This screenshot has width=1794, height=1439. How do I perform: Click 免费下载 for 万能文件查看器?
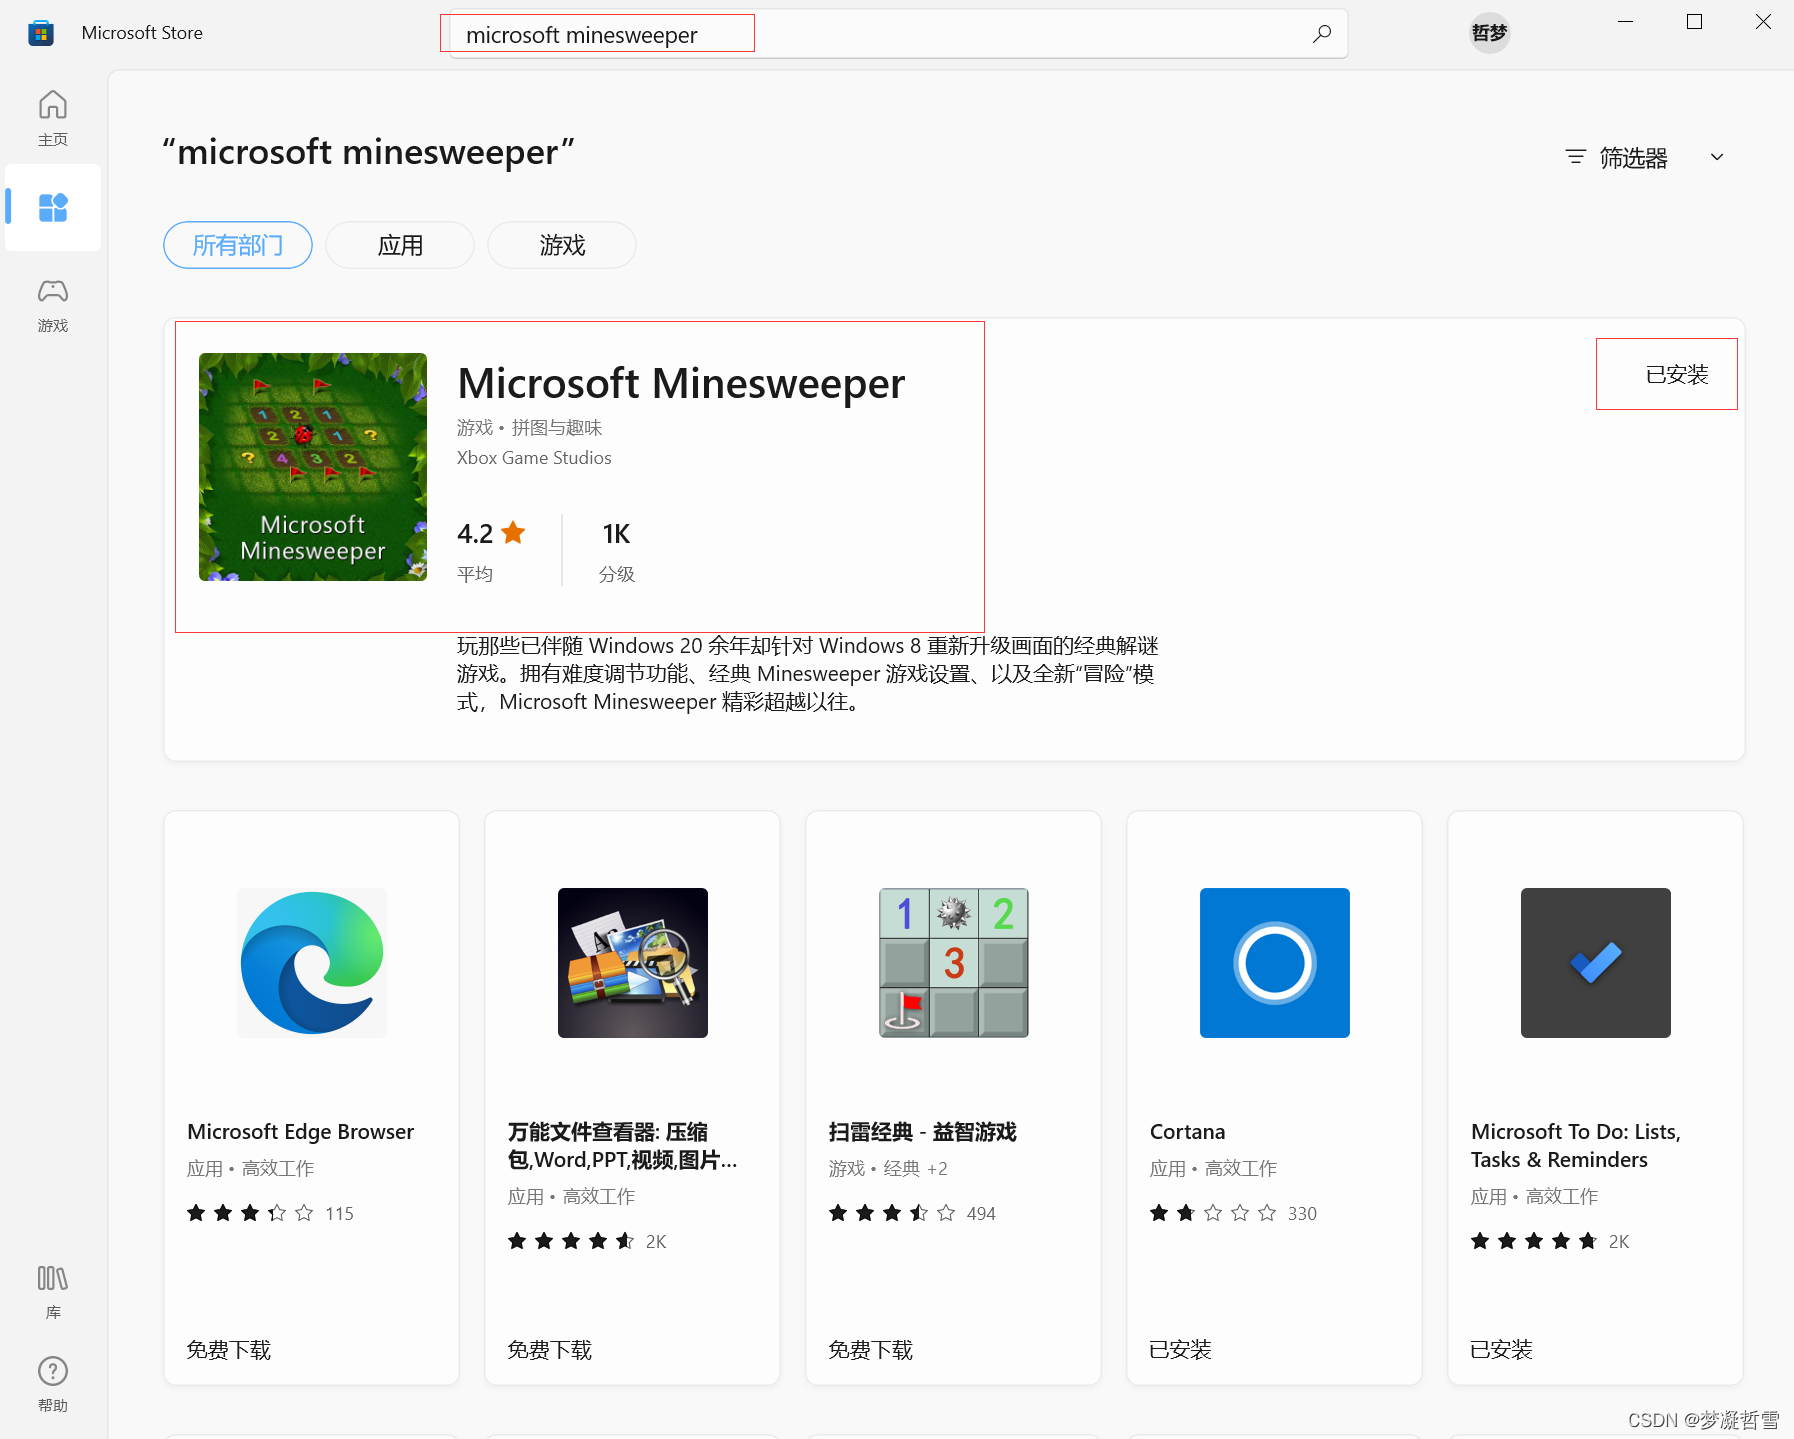point(550,1350)
